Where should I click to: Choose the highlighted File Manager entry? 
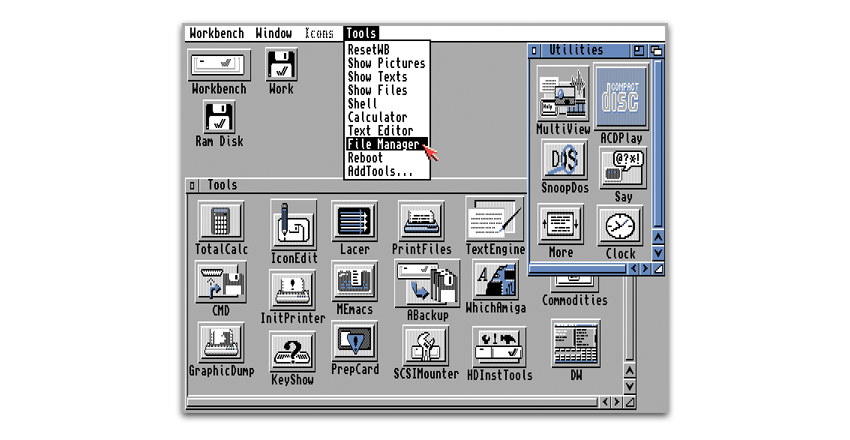(x=387, y=144)
